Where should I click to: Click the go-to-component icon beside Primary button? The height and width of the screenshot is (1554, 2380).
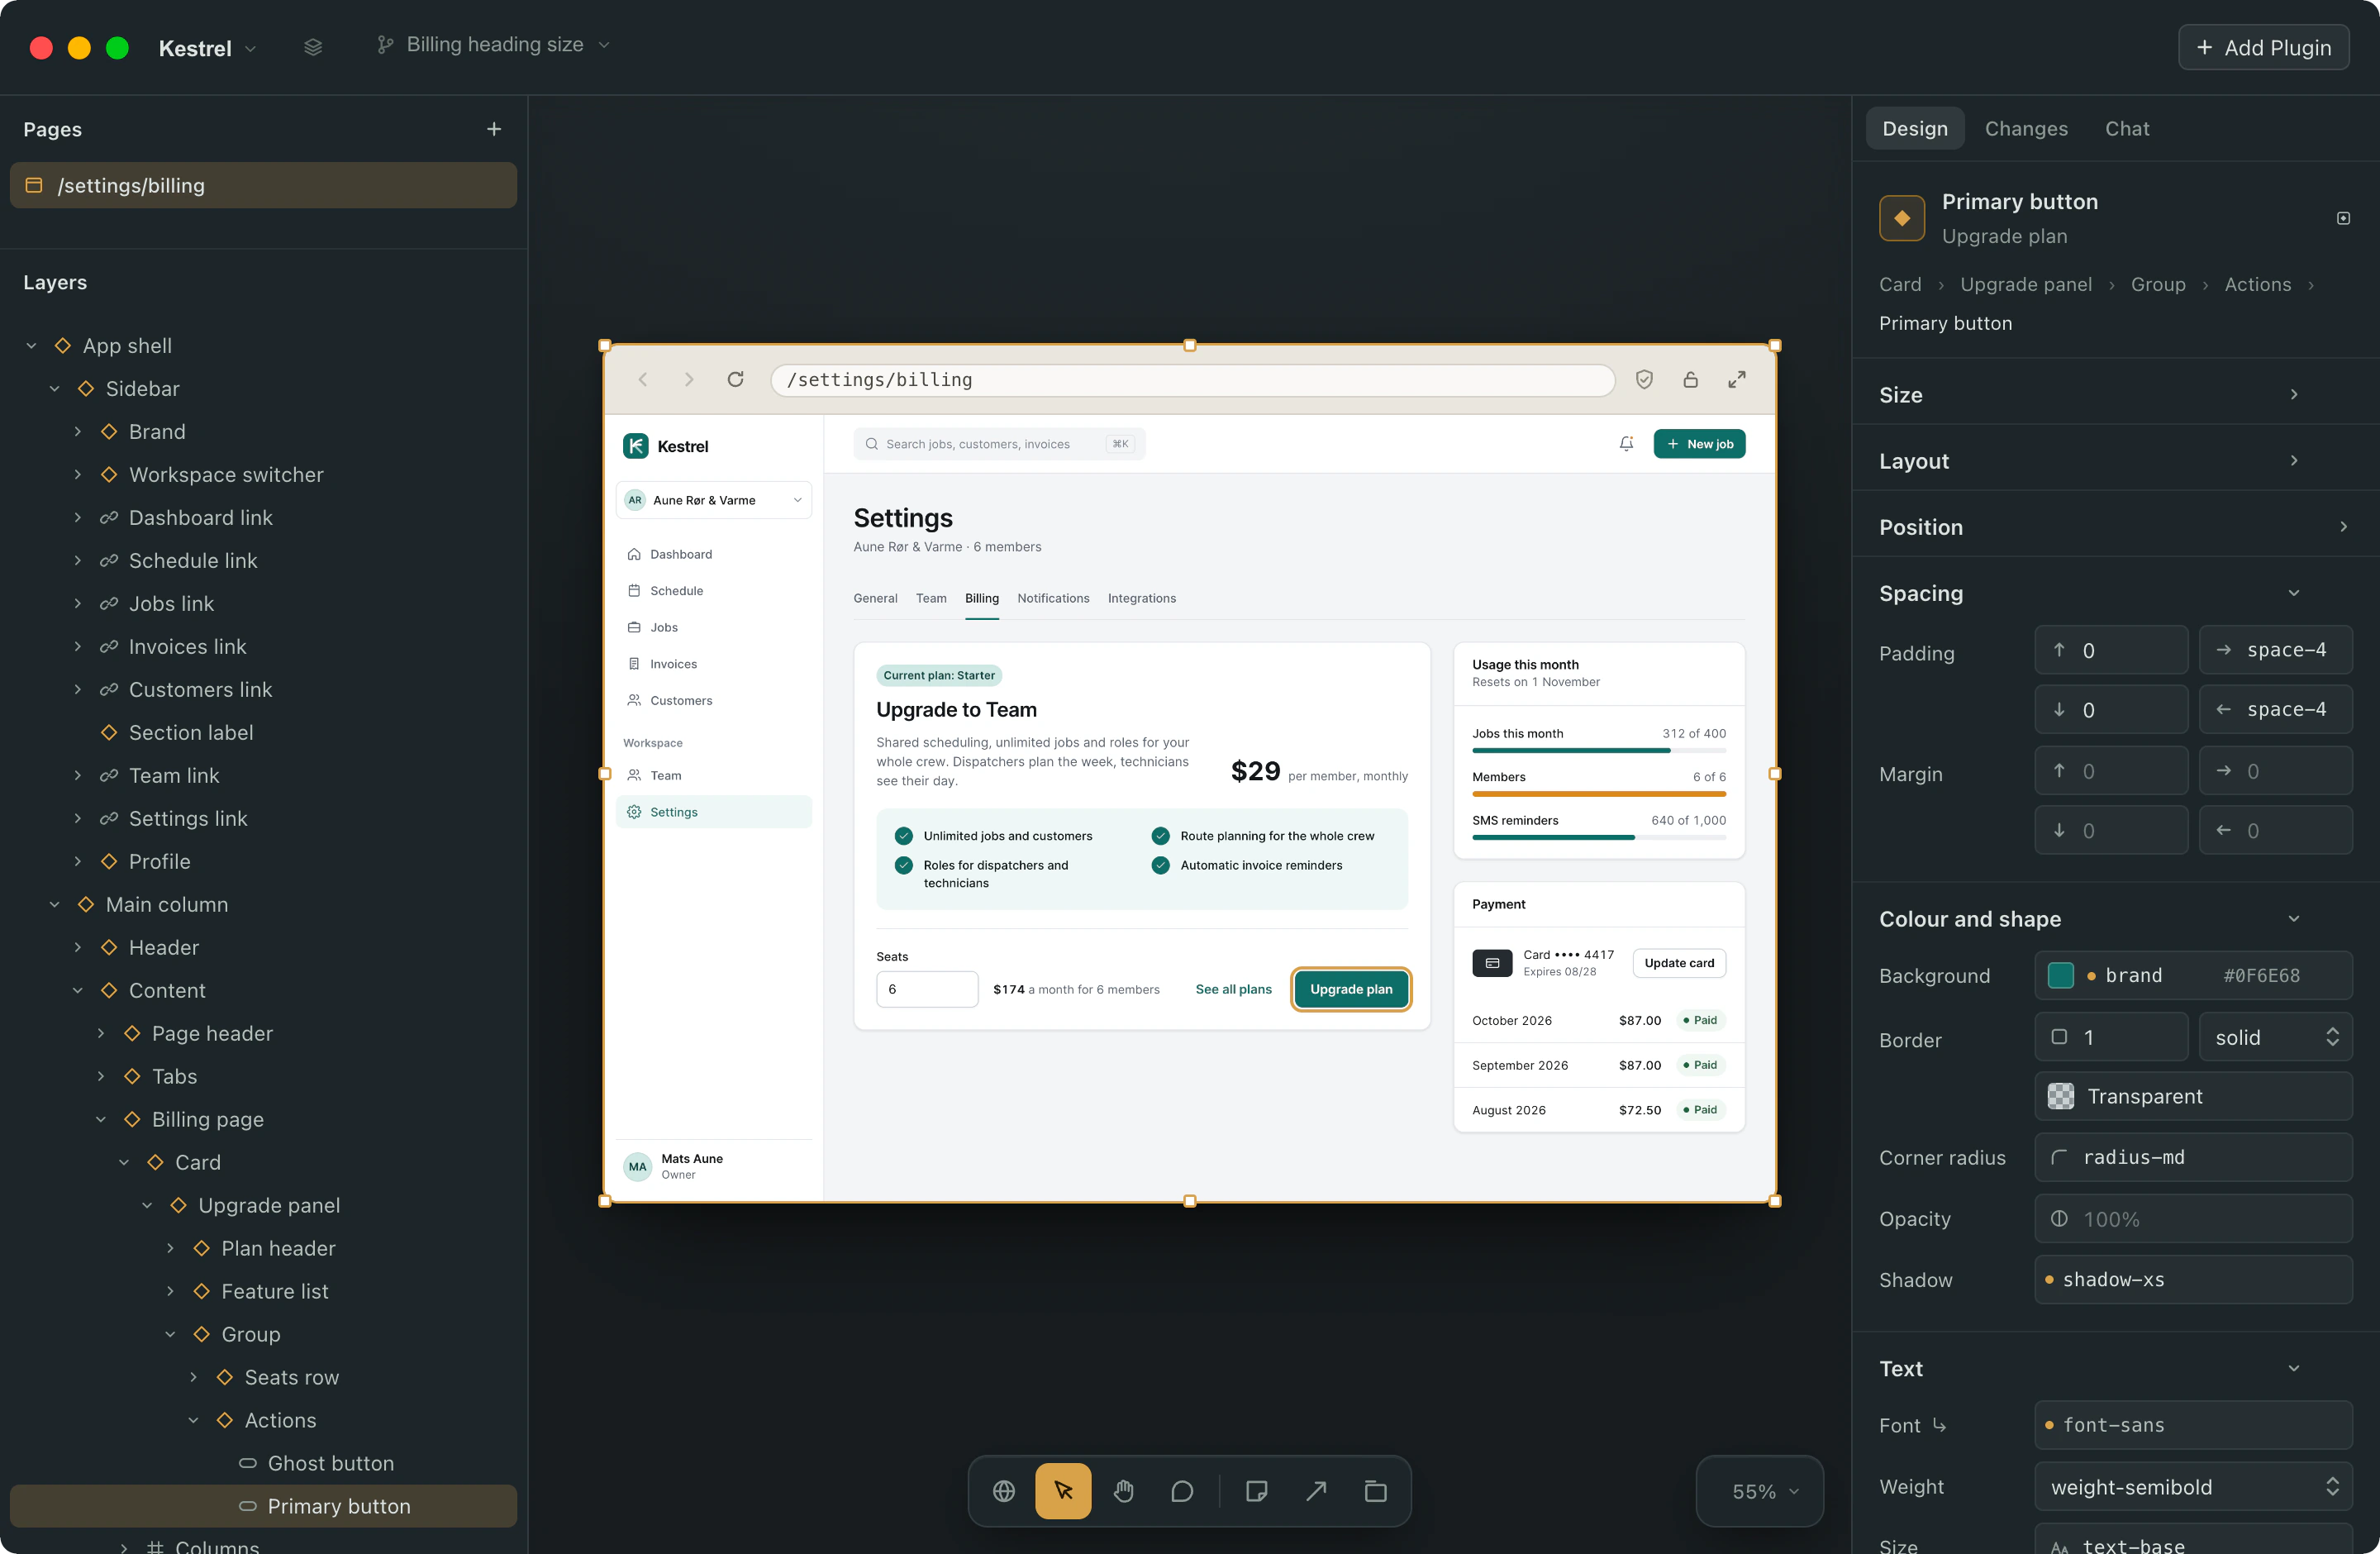(x=2343, y=218)
